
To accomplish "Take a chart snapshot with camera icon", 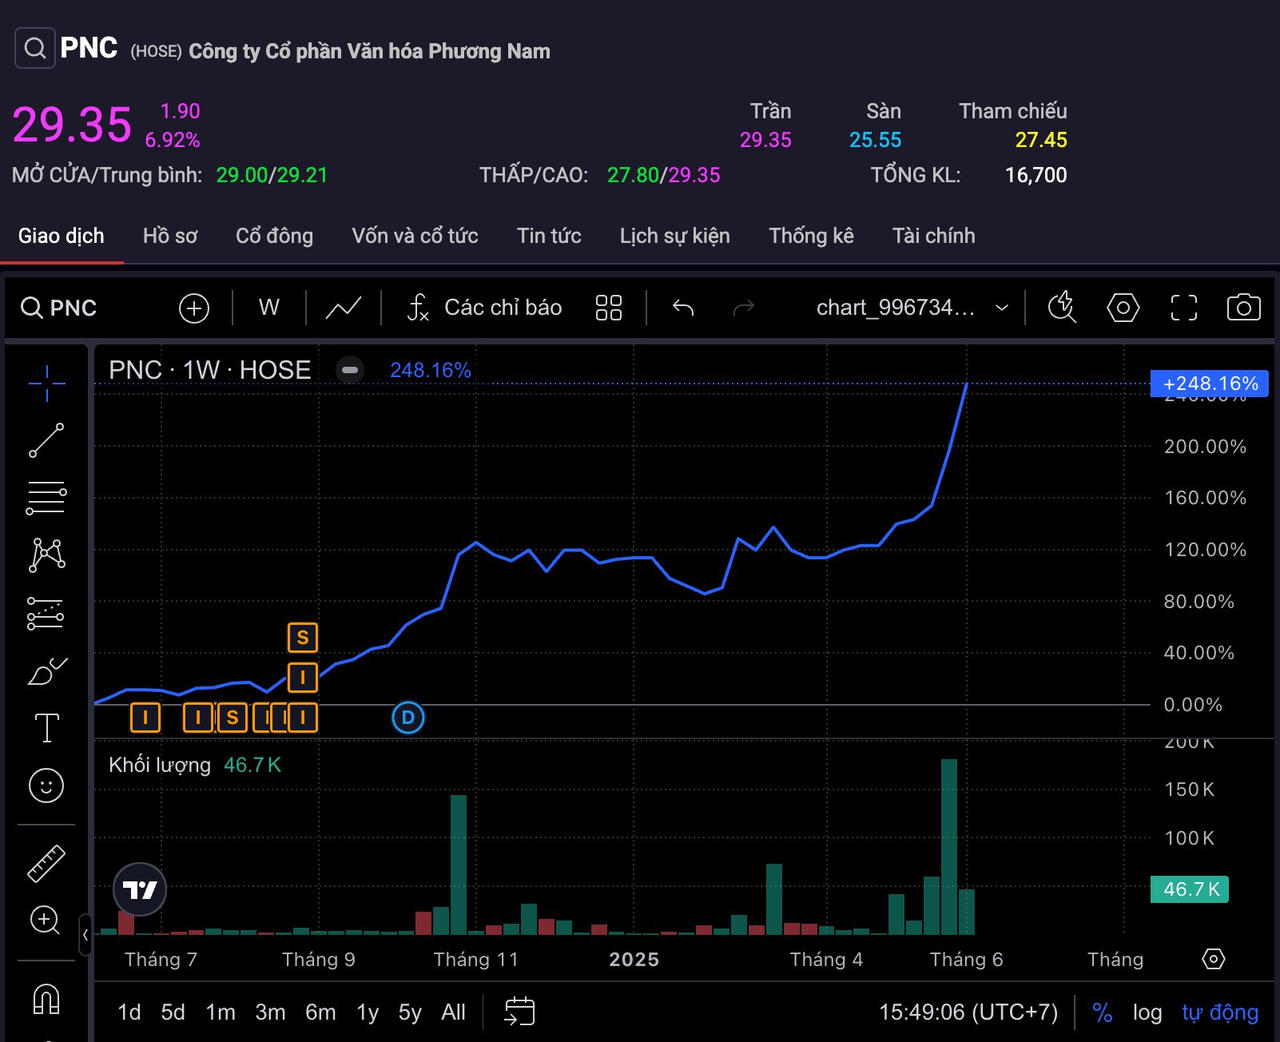I will coord(1243,308).
